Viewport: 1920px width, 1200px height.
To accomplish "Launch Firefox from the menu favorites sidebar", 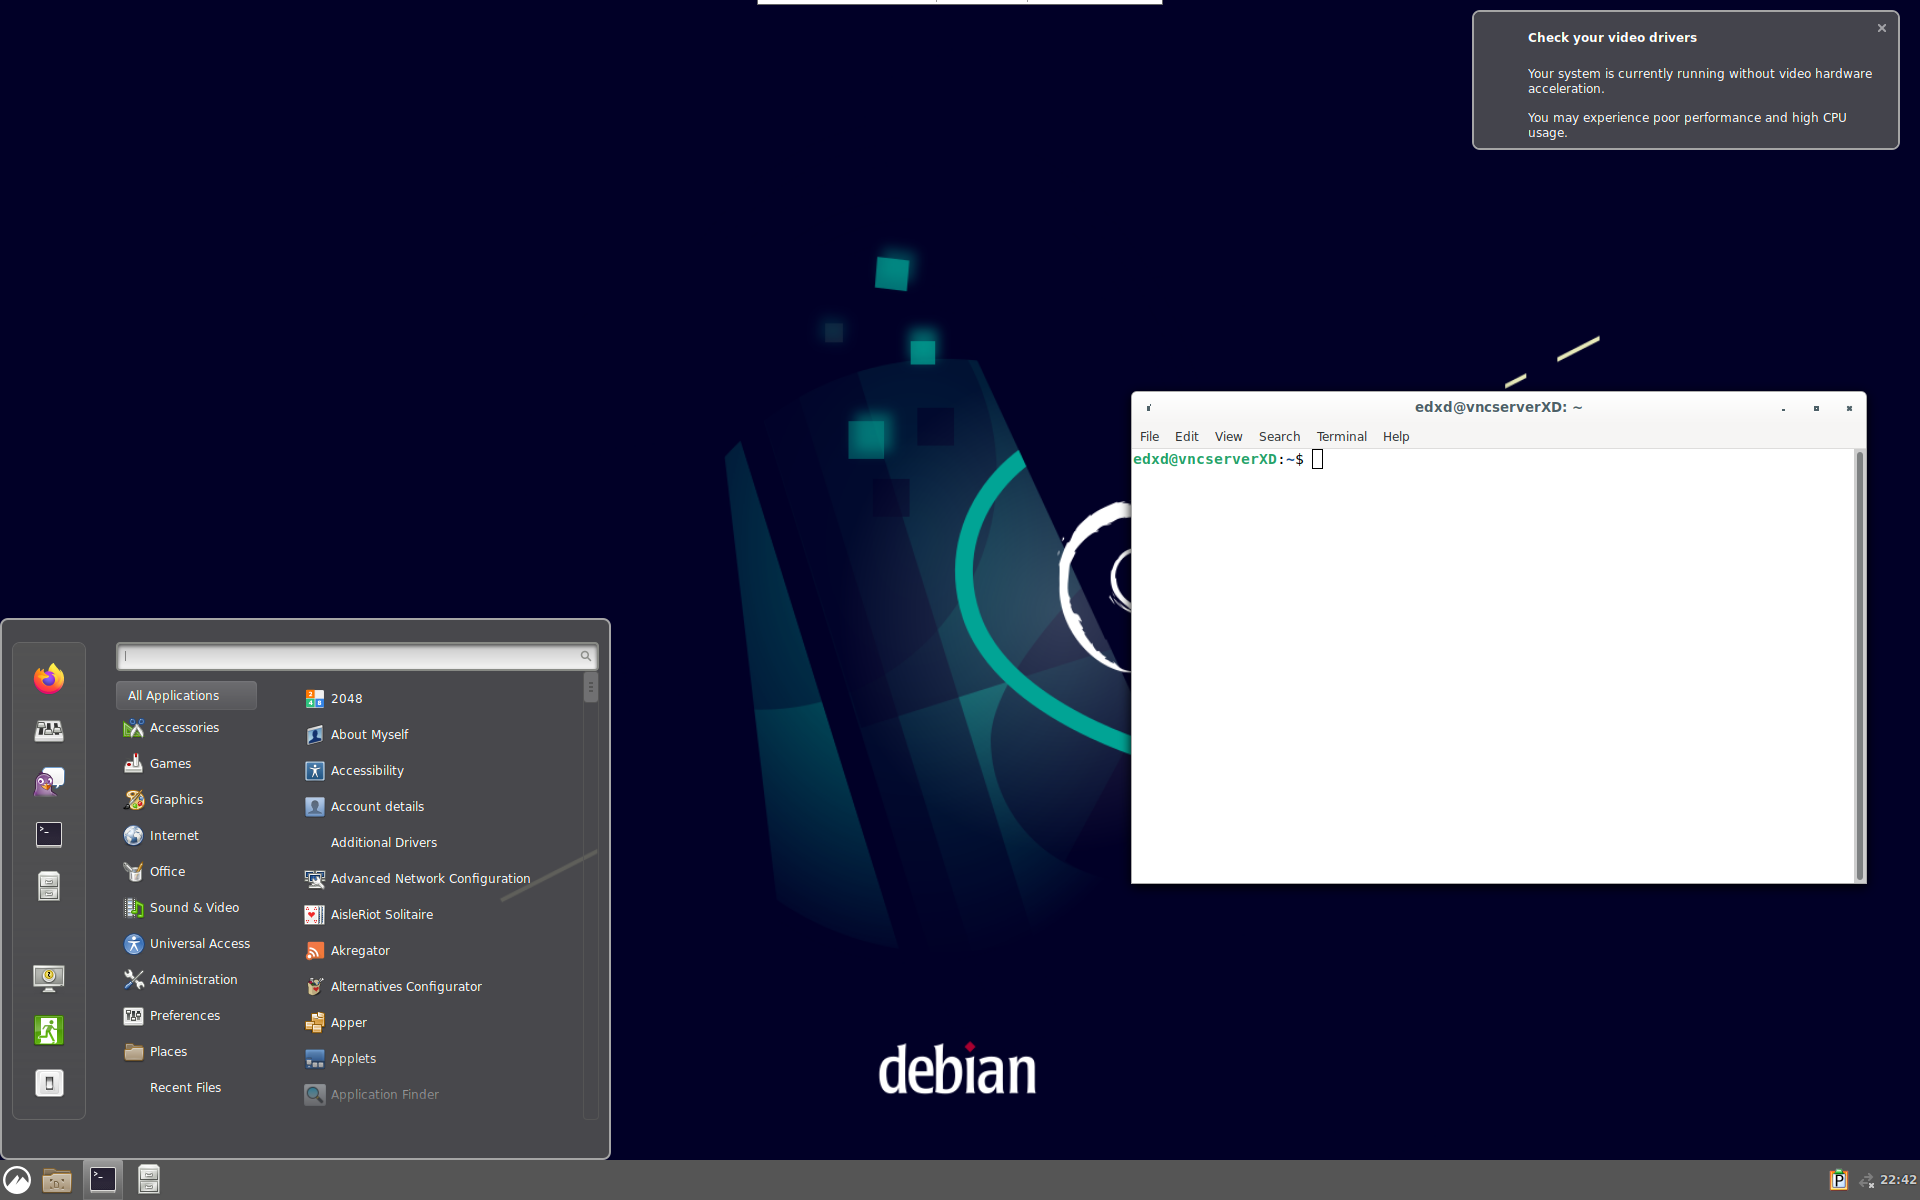I will [x=49, y=679].
